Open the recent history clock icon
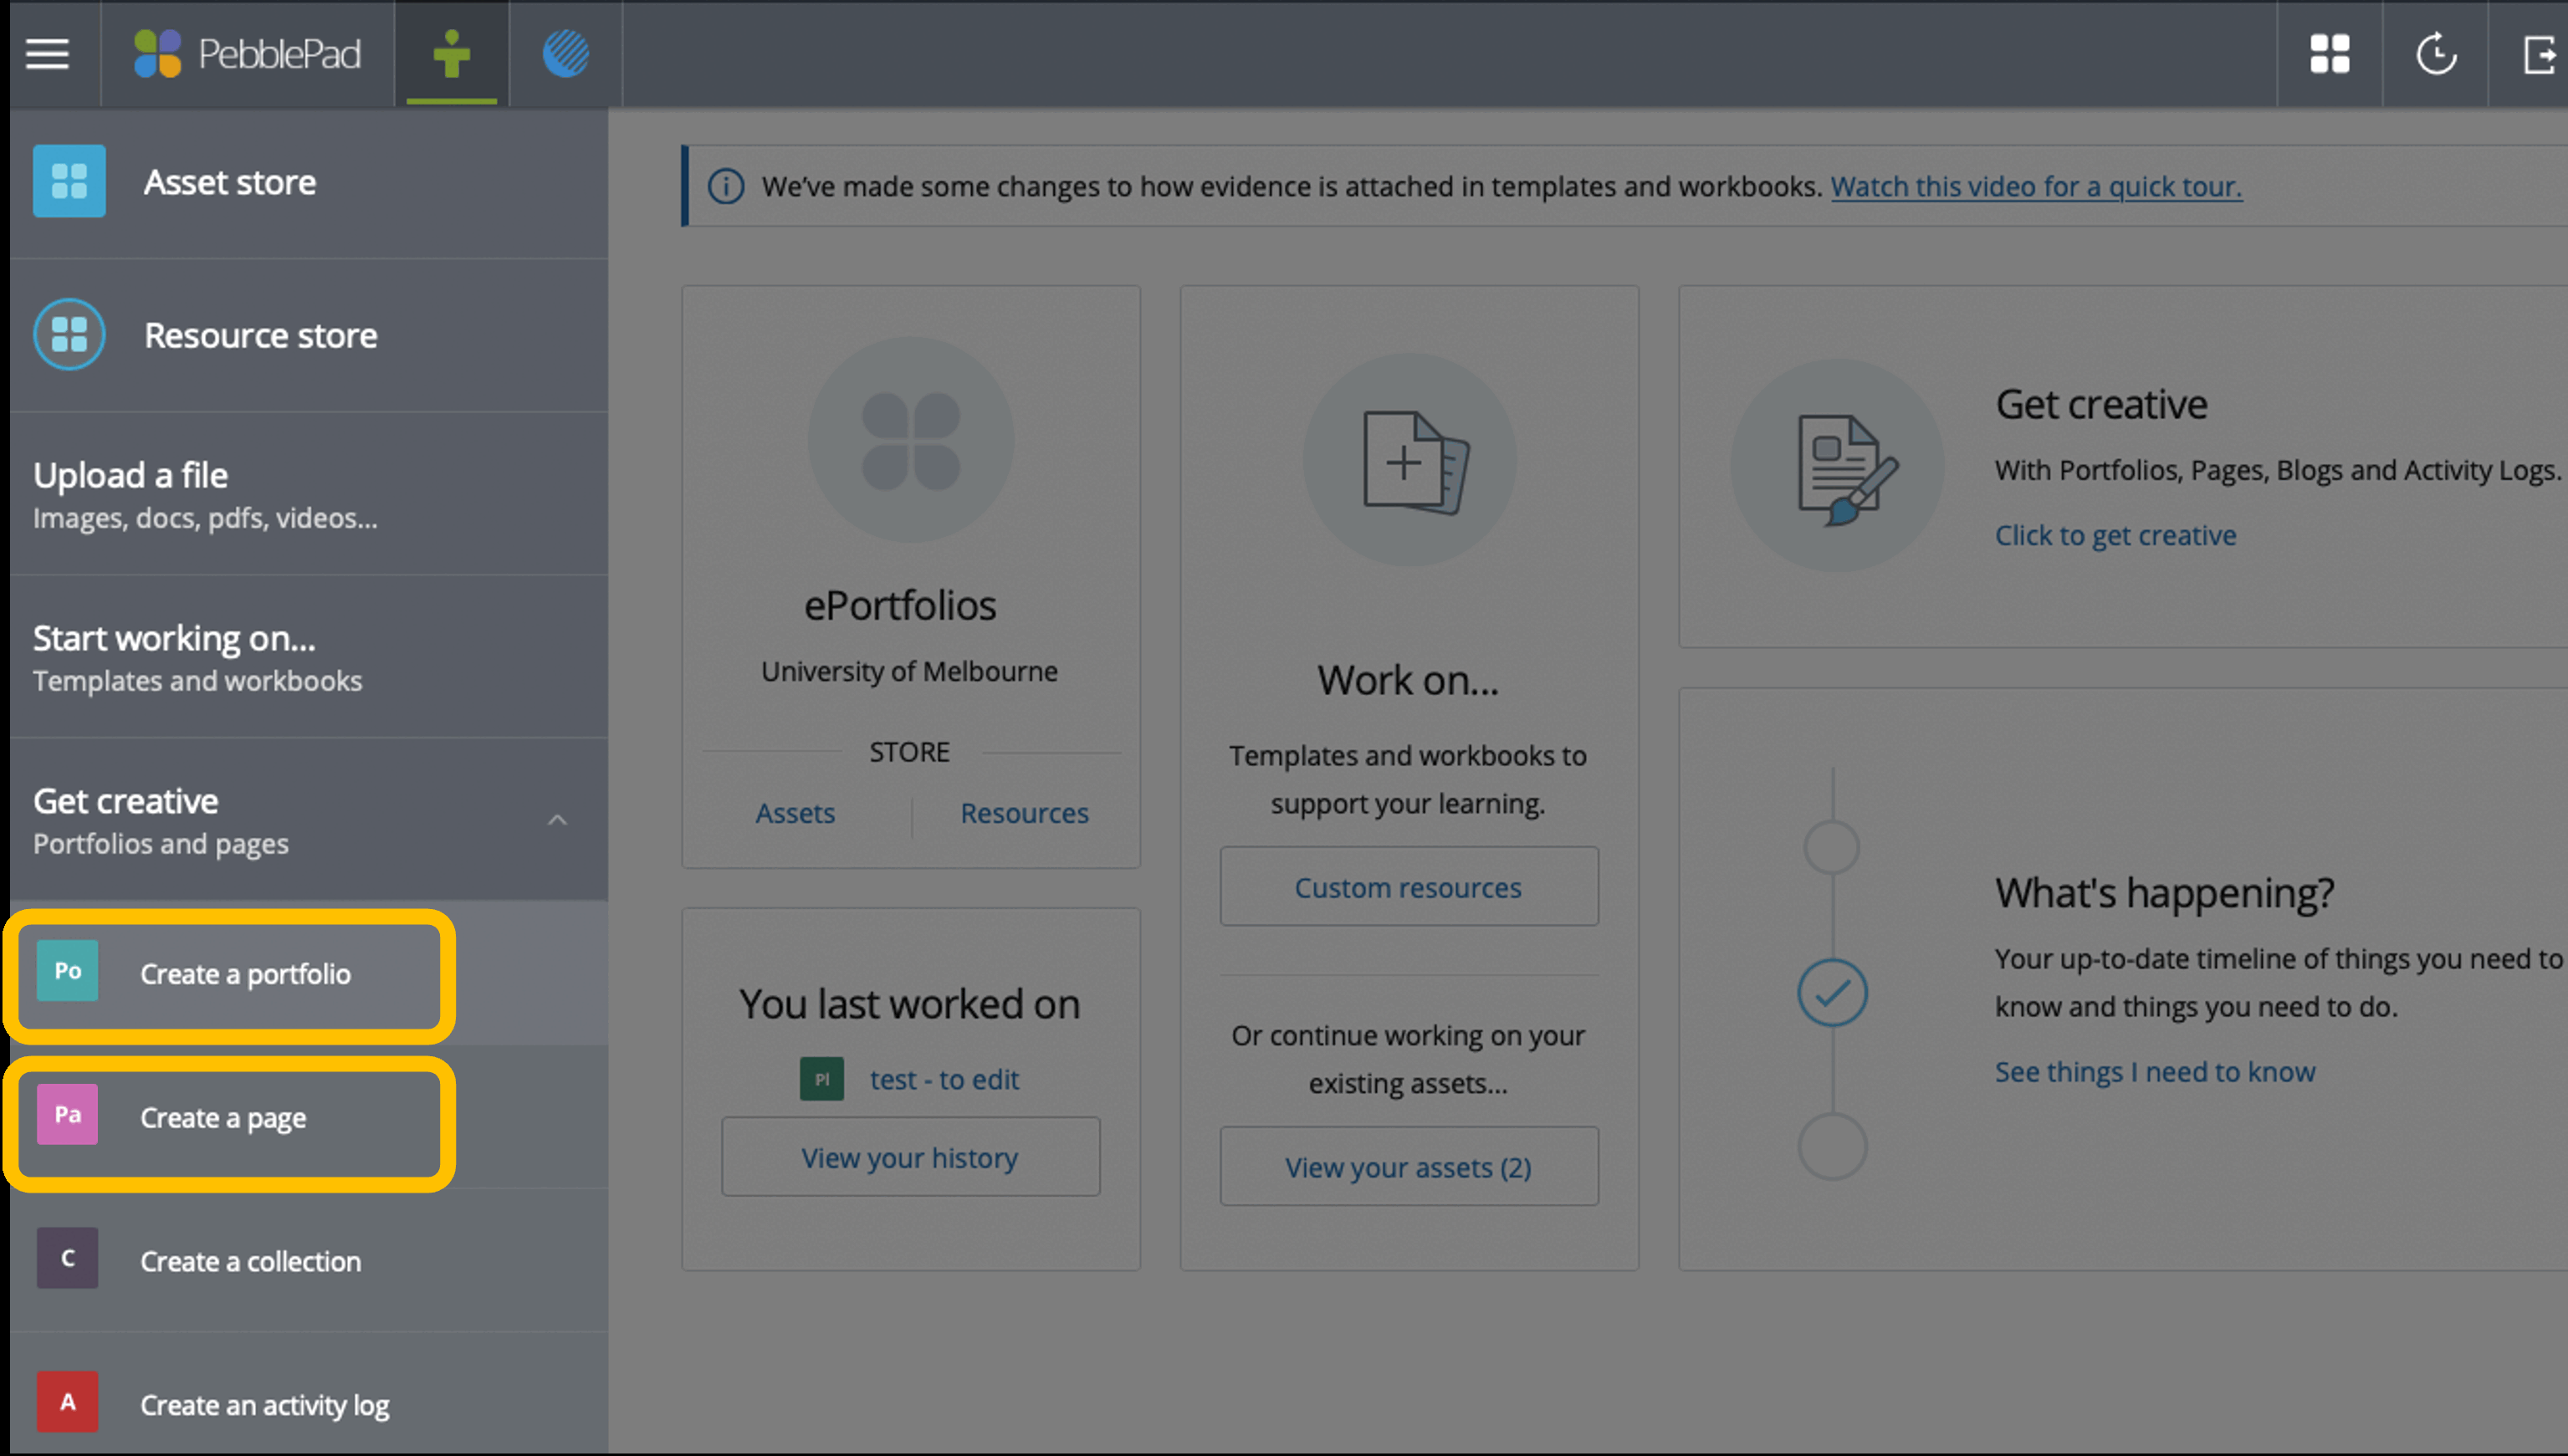This screenshot has height=1456, width=2568. (2436, 54)
